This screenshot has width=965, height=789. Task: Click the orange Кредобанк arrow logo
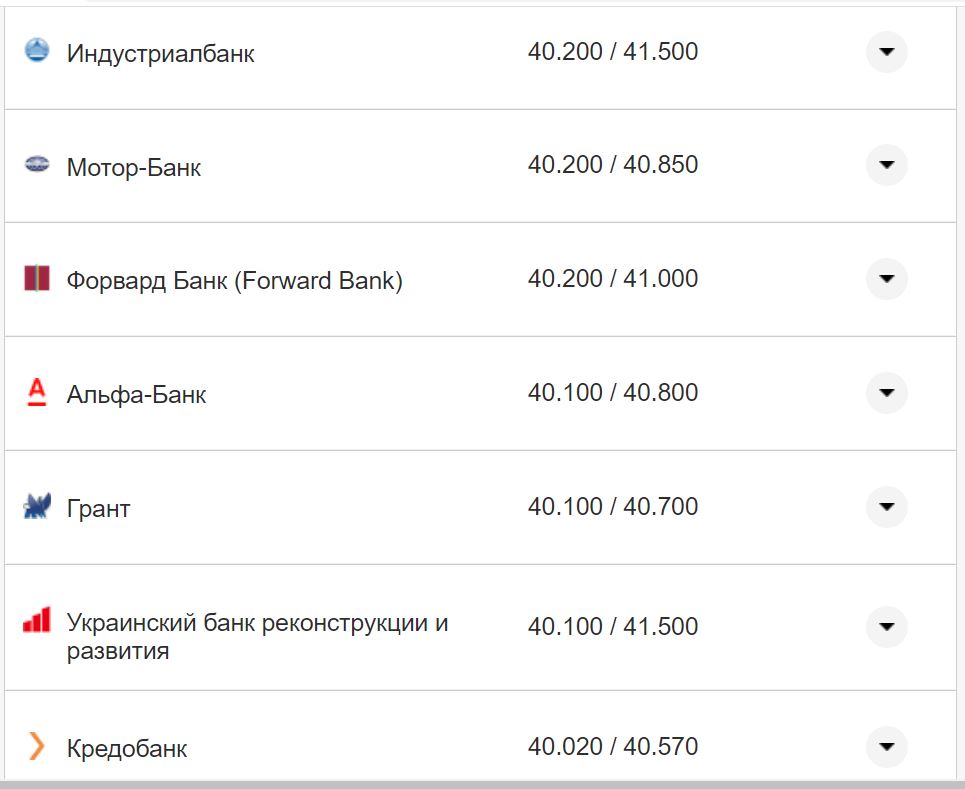tap(35, 745)
